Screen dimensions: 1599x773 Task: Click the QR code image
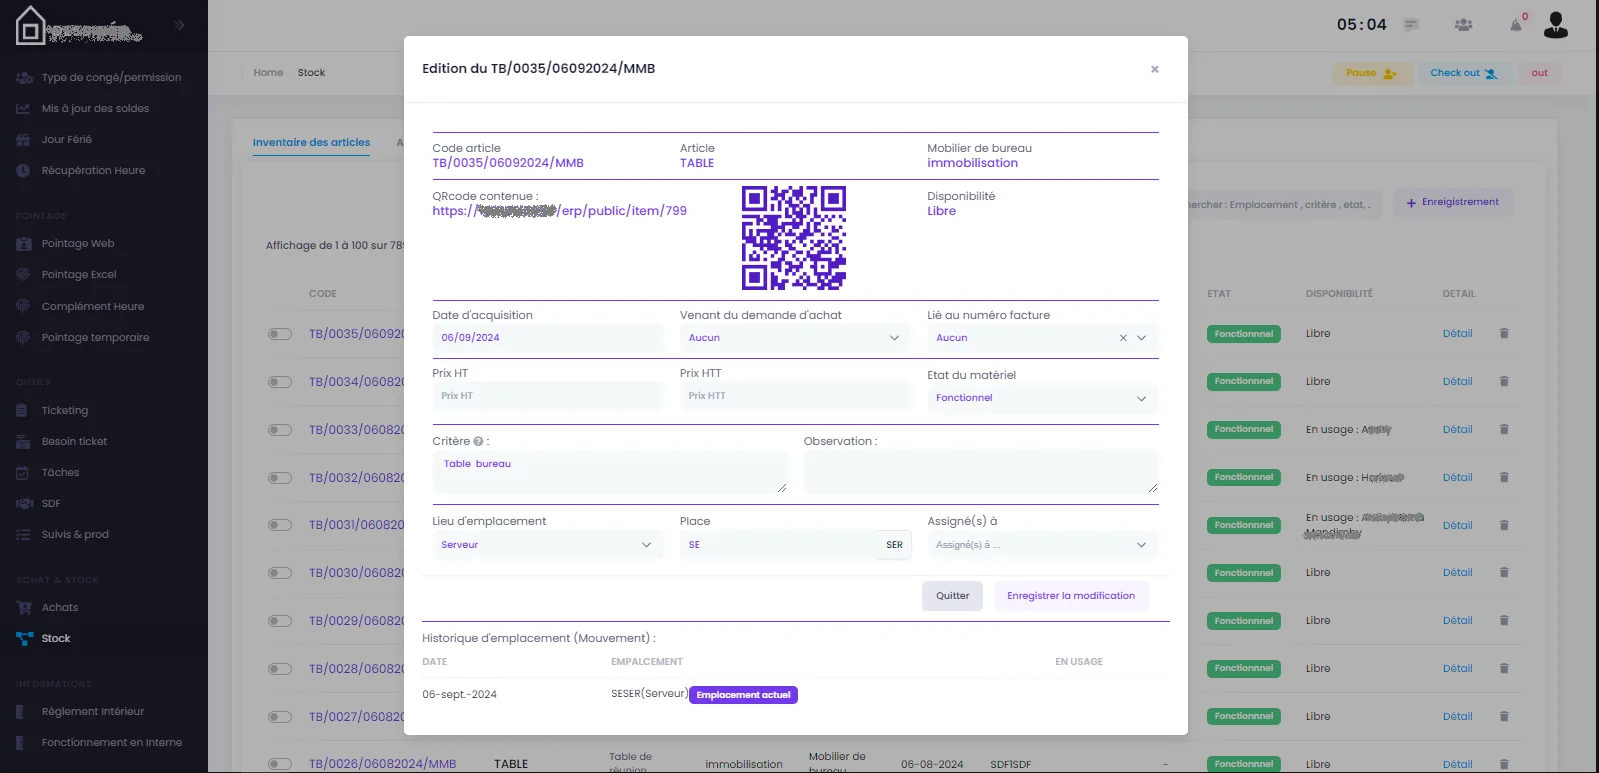click(x=794, y=238)
